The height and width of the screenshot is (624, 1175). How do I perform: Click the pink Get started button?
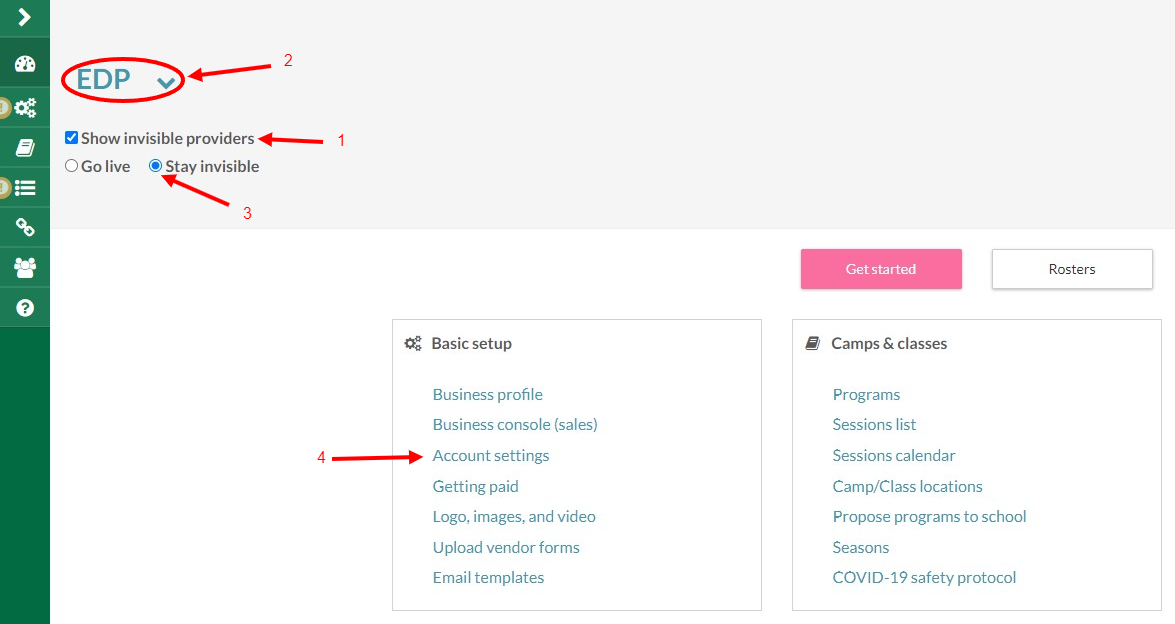(x=881, y=269)
